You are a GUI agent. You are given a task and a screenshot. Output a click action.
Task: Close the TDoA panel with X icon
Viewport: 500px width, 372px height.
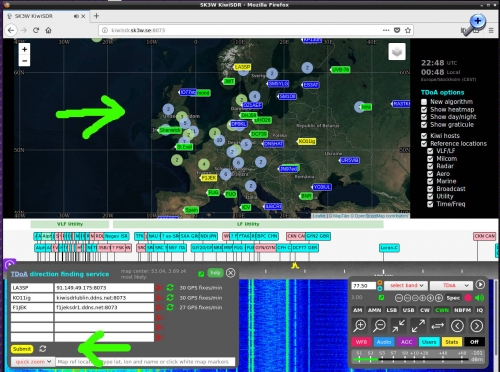pyautogui.click(x=230, y=273)
